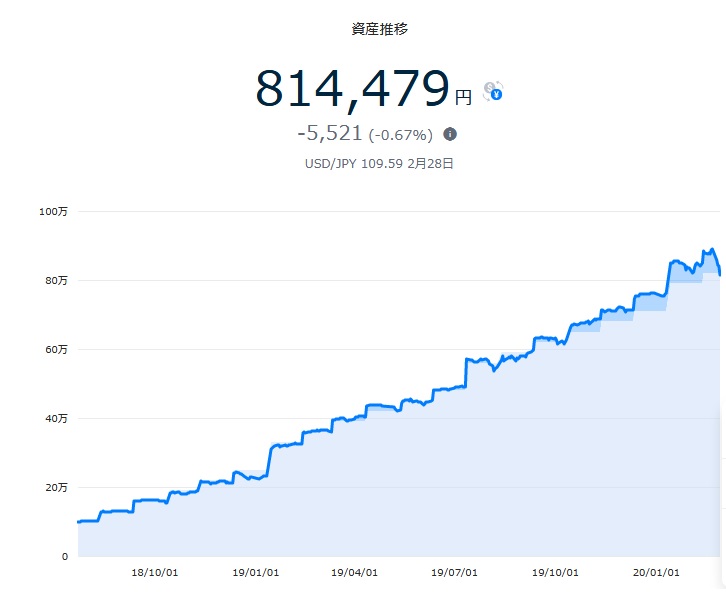The image size is (726, 596).
Task: Select the 19/01/01 date axis label
Action: [x=256, y=572]
